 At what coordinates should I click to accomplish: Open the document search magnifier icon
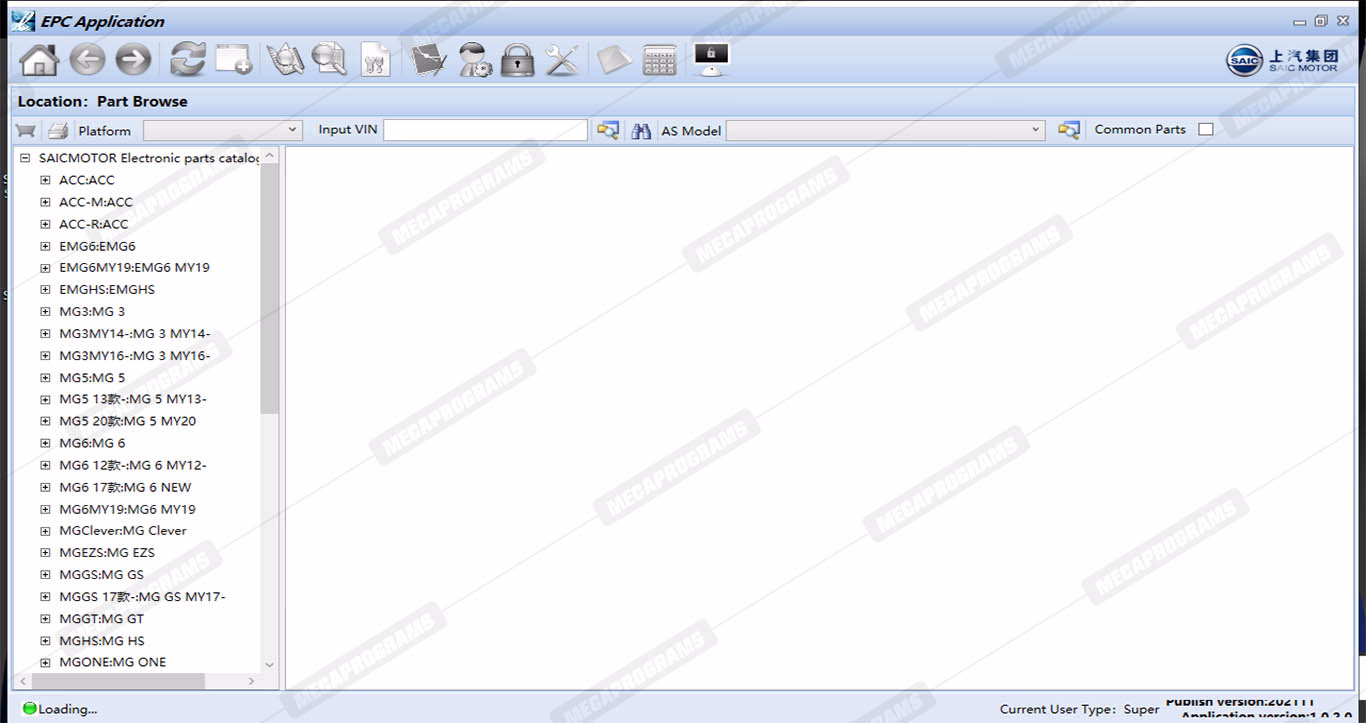(x=328, y=59)
